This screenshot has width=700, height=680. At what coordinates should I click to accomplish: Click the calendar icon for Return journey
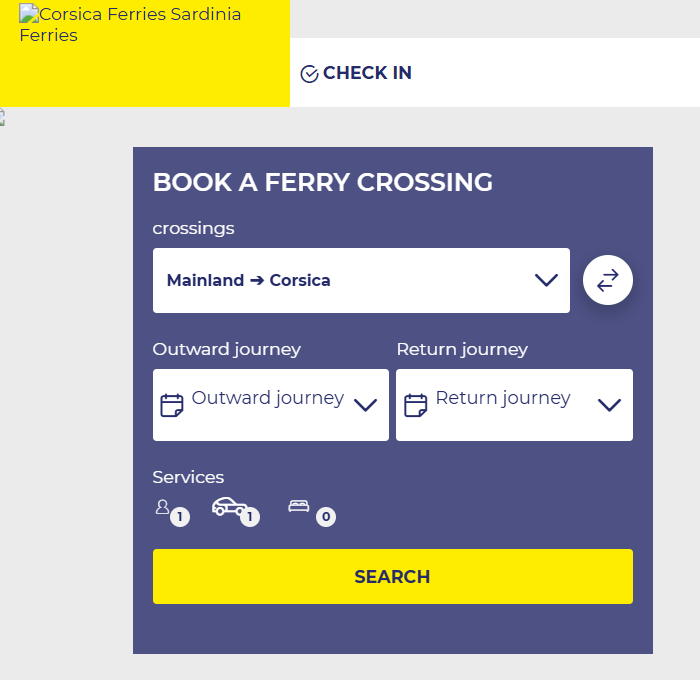coord(415,405)
